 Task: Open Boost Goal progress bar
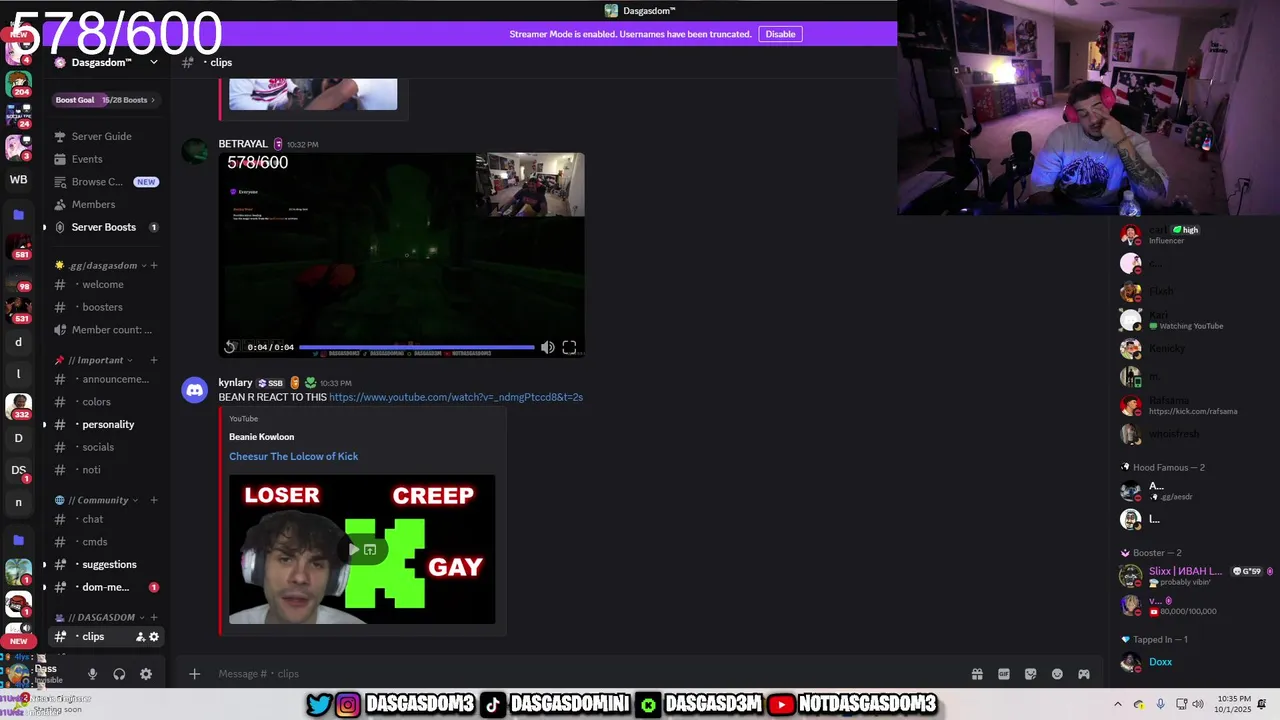tap(105, 100)
